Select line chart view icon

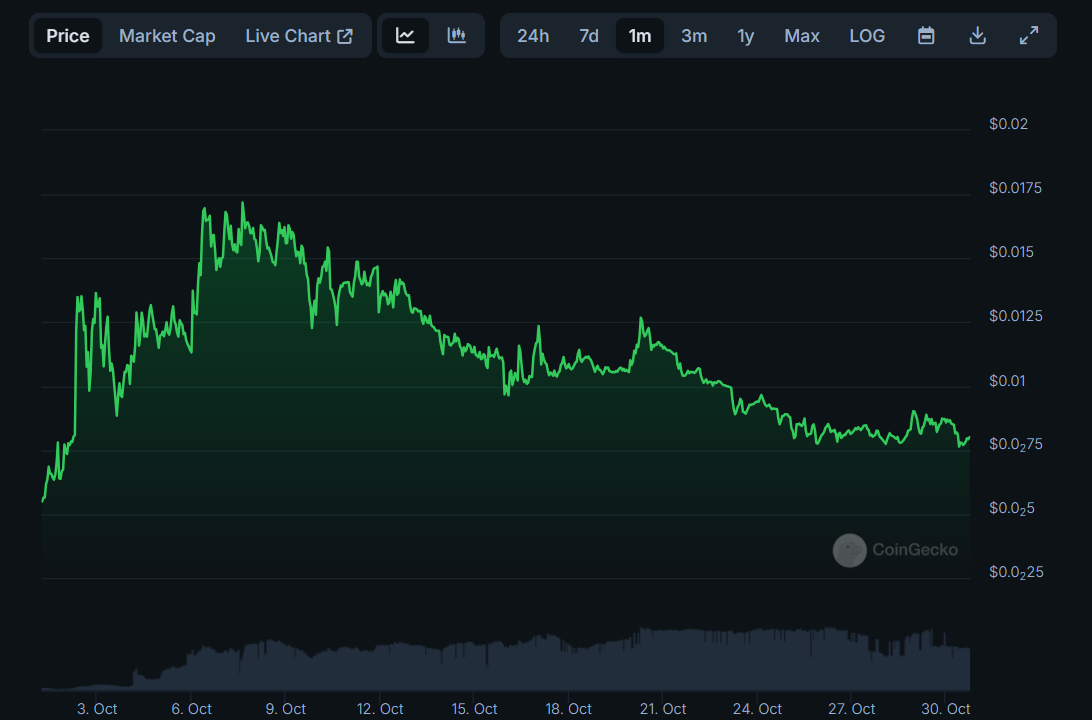(x=405, y=36)
